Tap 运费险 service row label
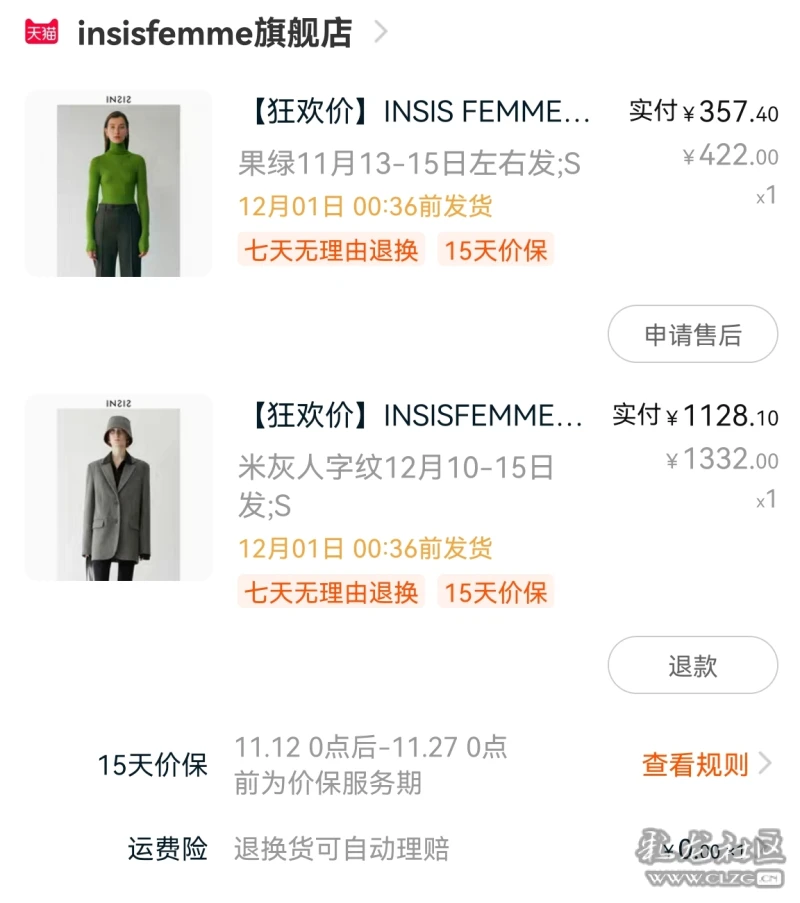This screenshot has width=800, height=903. [x=167, y=849]
